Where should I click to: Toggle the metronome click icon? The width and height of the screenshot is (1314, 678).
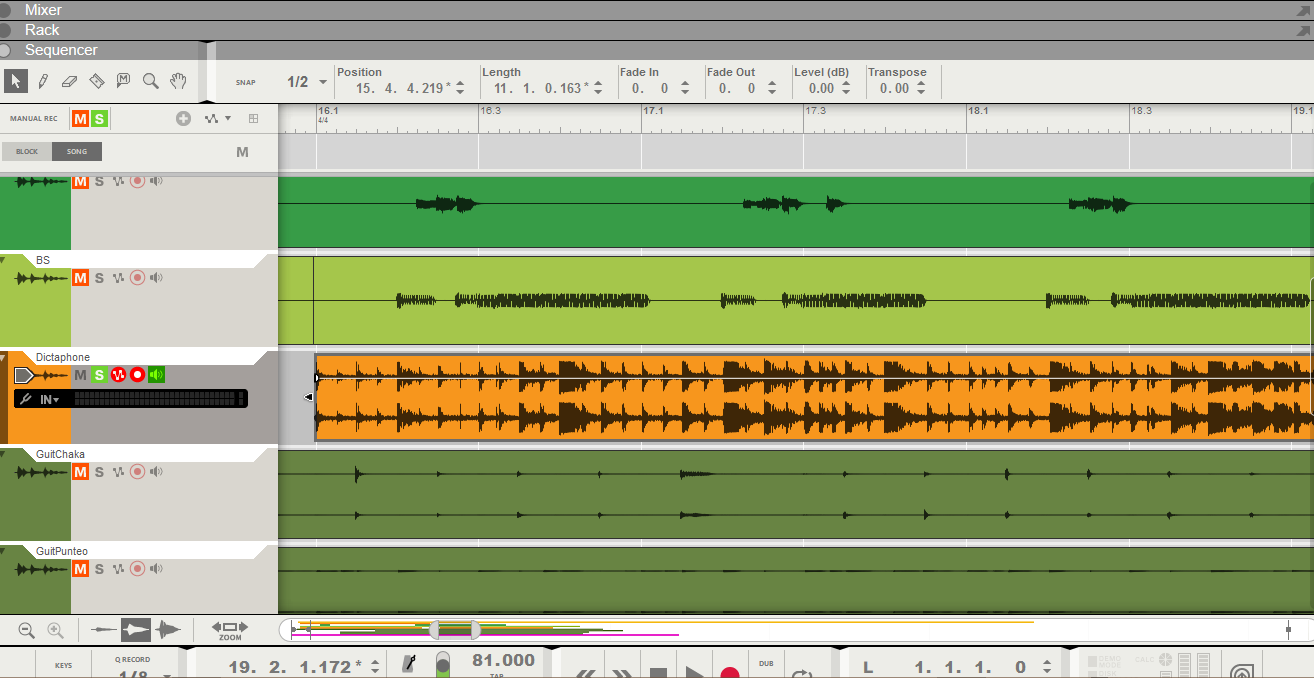[x=409, y=664]
